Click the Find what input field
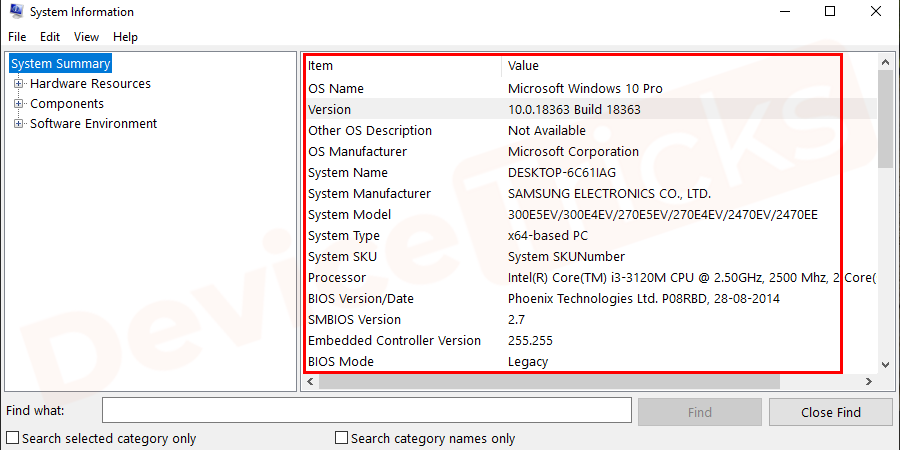Viewport: 900px width, 450px height. pos(367,410)
